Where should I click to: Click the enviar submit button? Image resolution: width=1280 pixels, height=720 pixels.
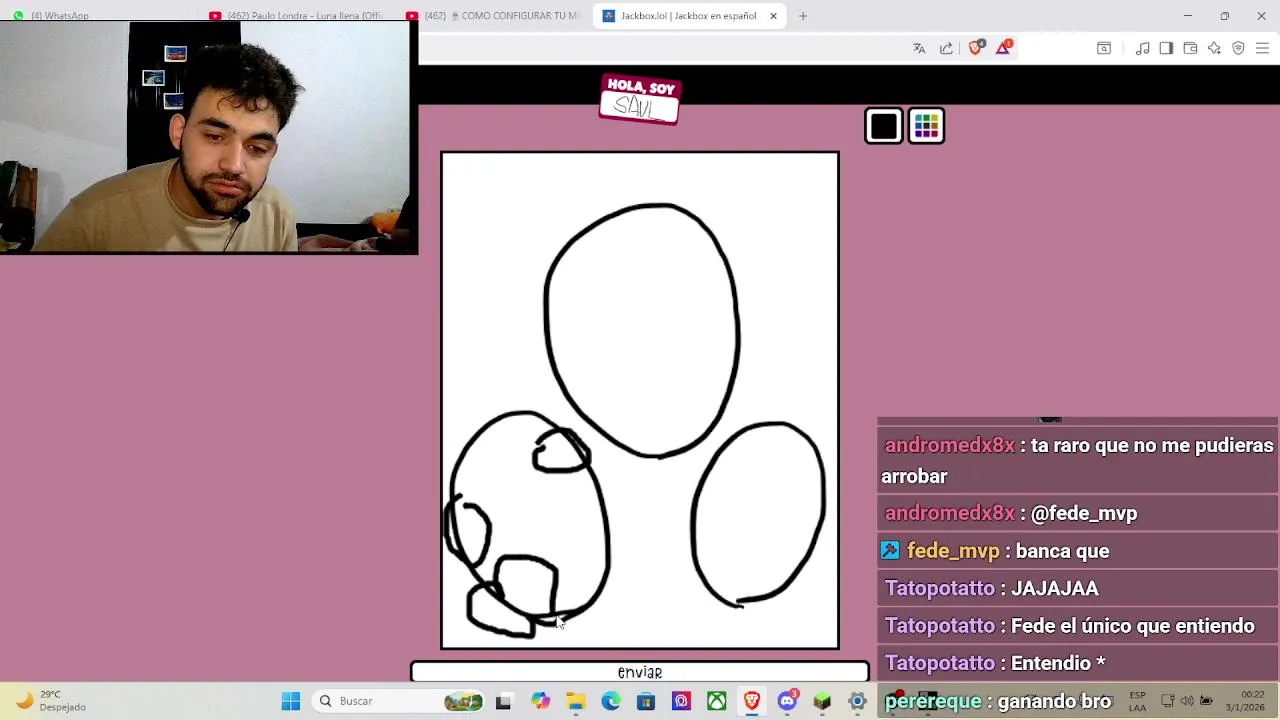pos(640,672)
